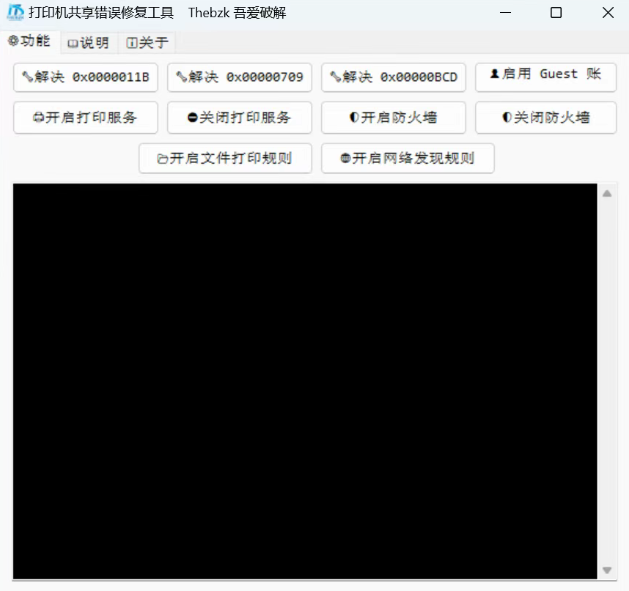
Task: Open the 关于 tab
Action: [147, 43]
